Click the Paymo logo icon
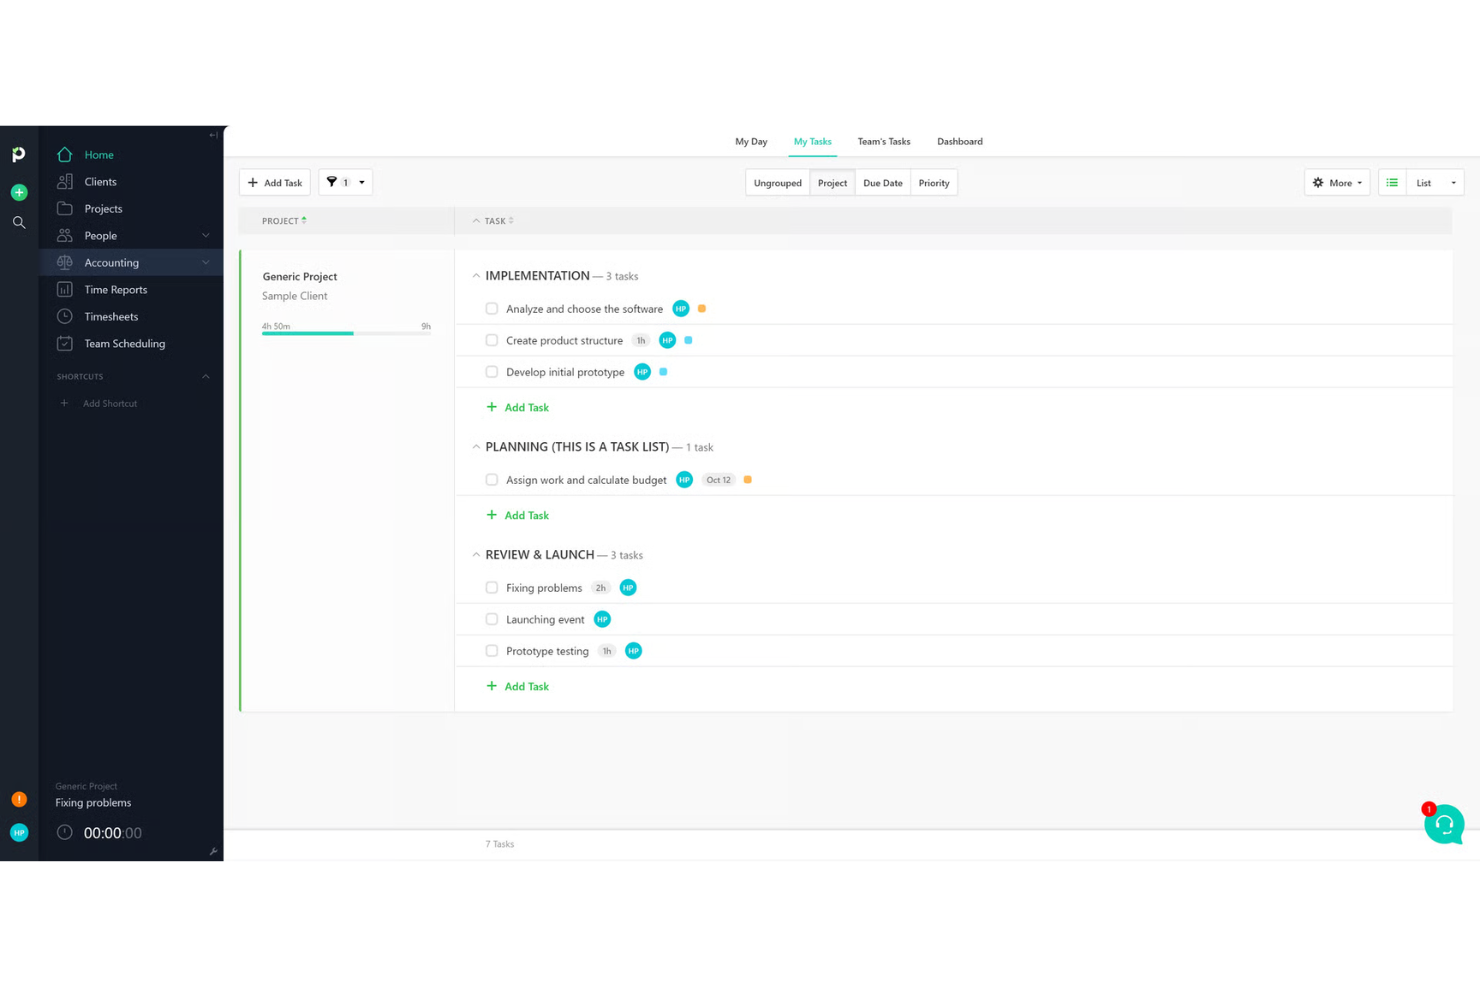1480x987 pixels. 18,154
